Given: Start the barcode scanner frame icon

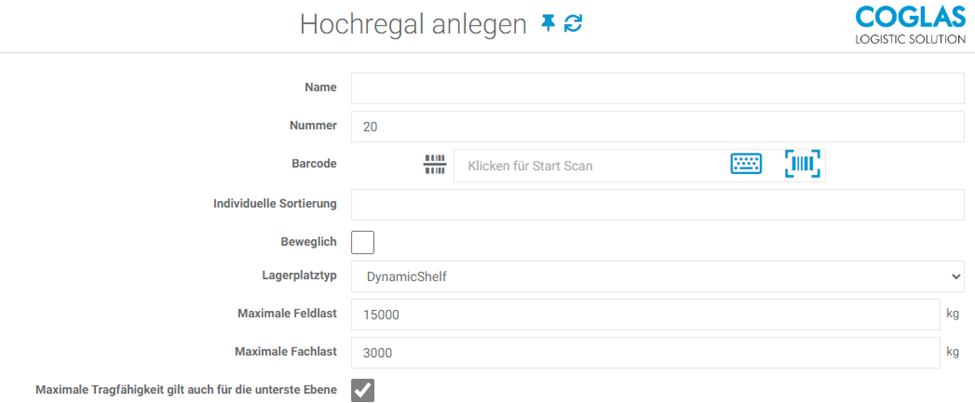Looking at the screenshot, I should pyautogui.click(x=802, y=165).
